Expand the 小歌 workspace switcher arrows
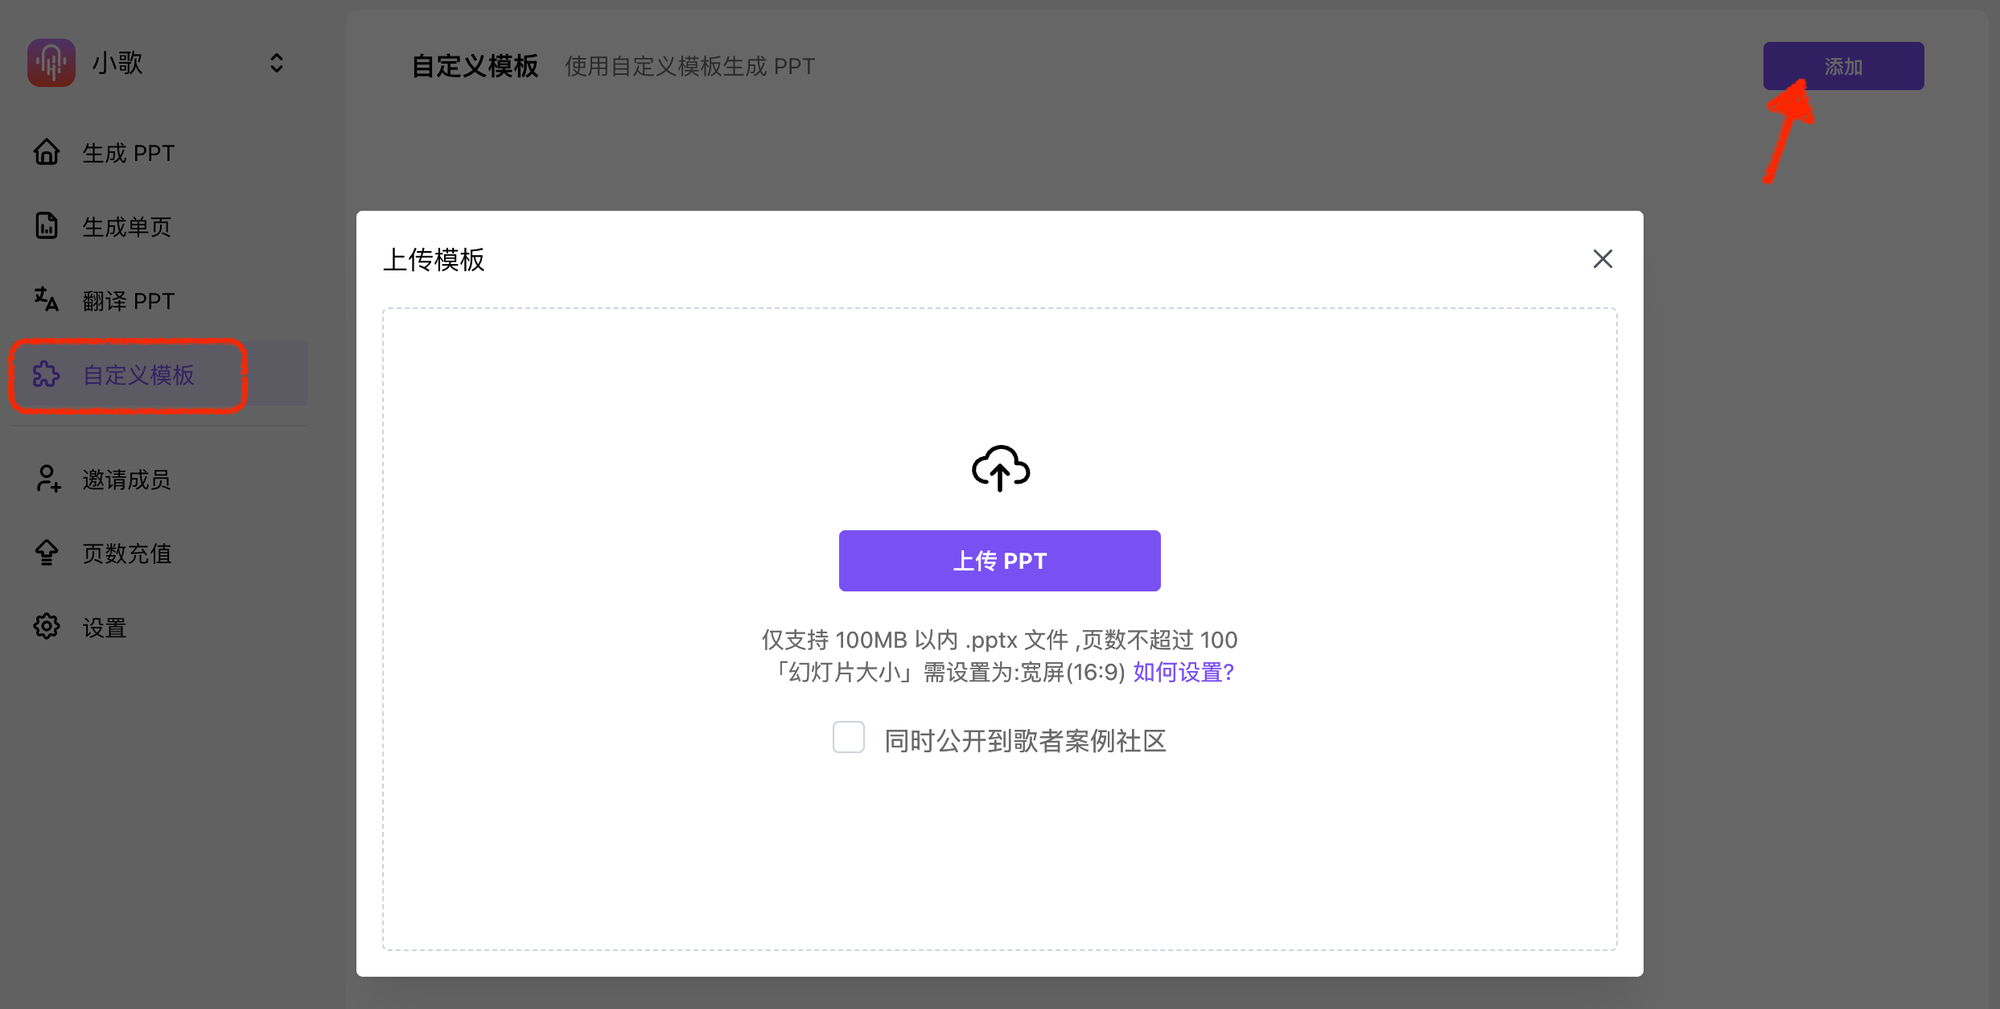The height and width of the screenshot is (1009, 2000). point(277,63)
